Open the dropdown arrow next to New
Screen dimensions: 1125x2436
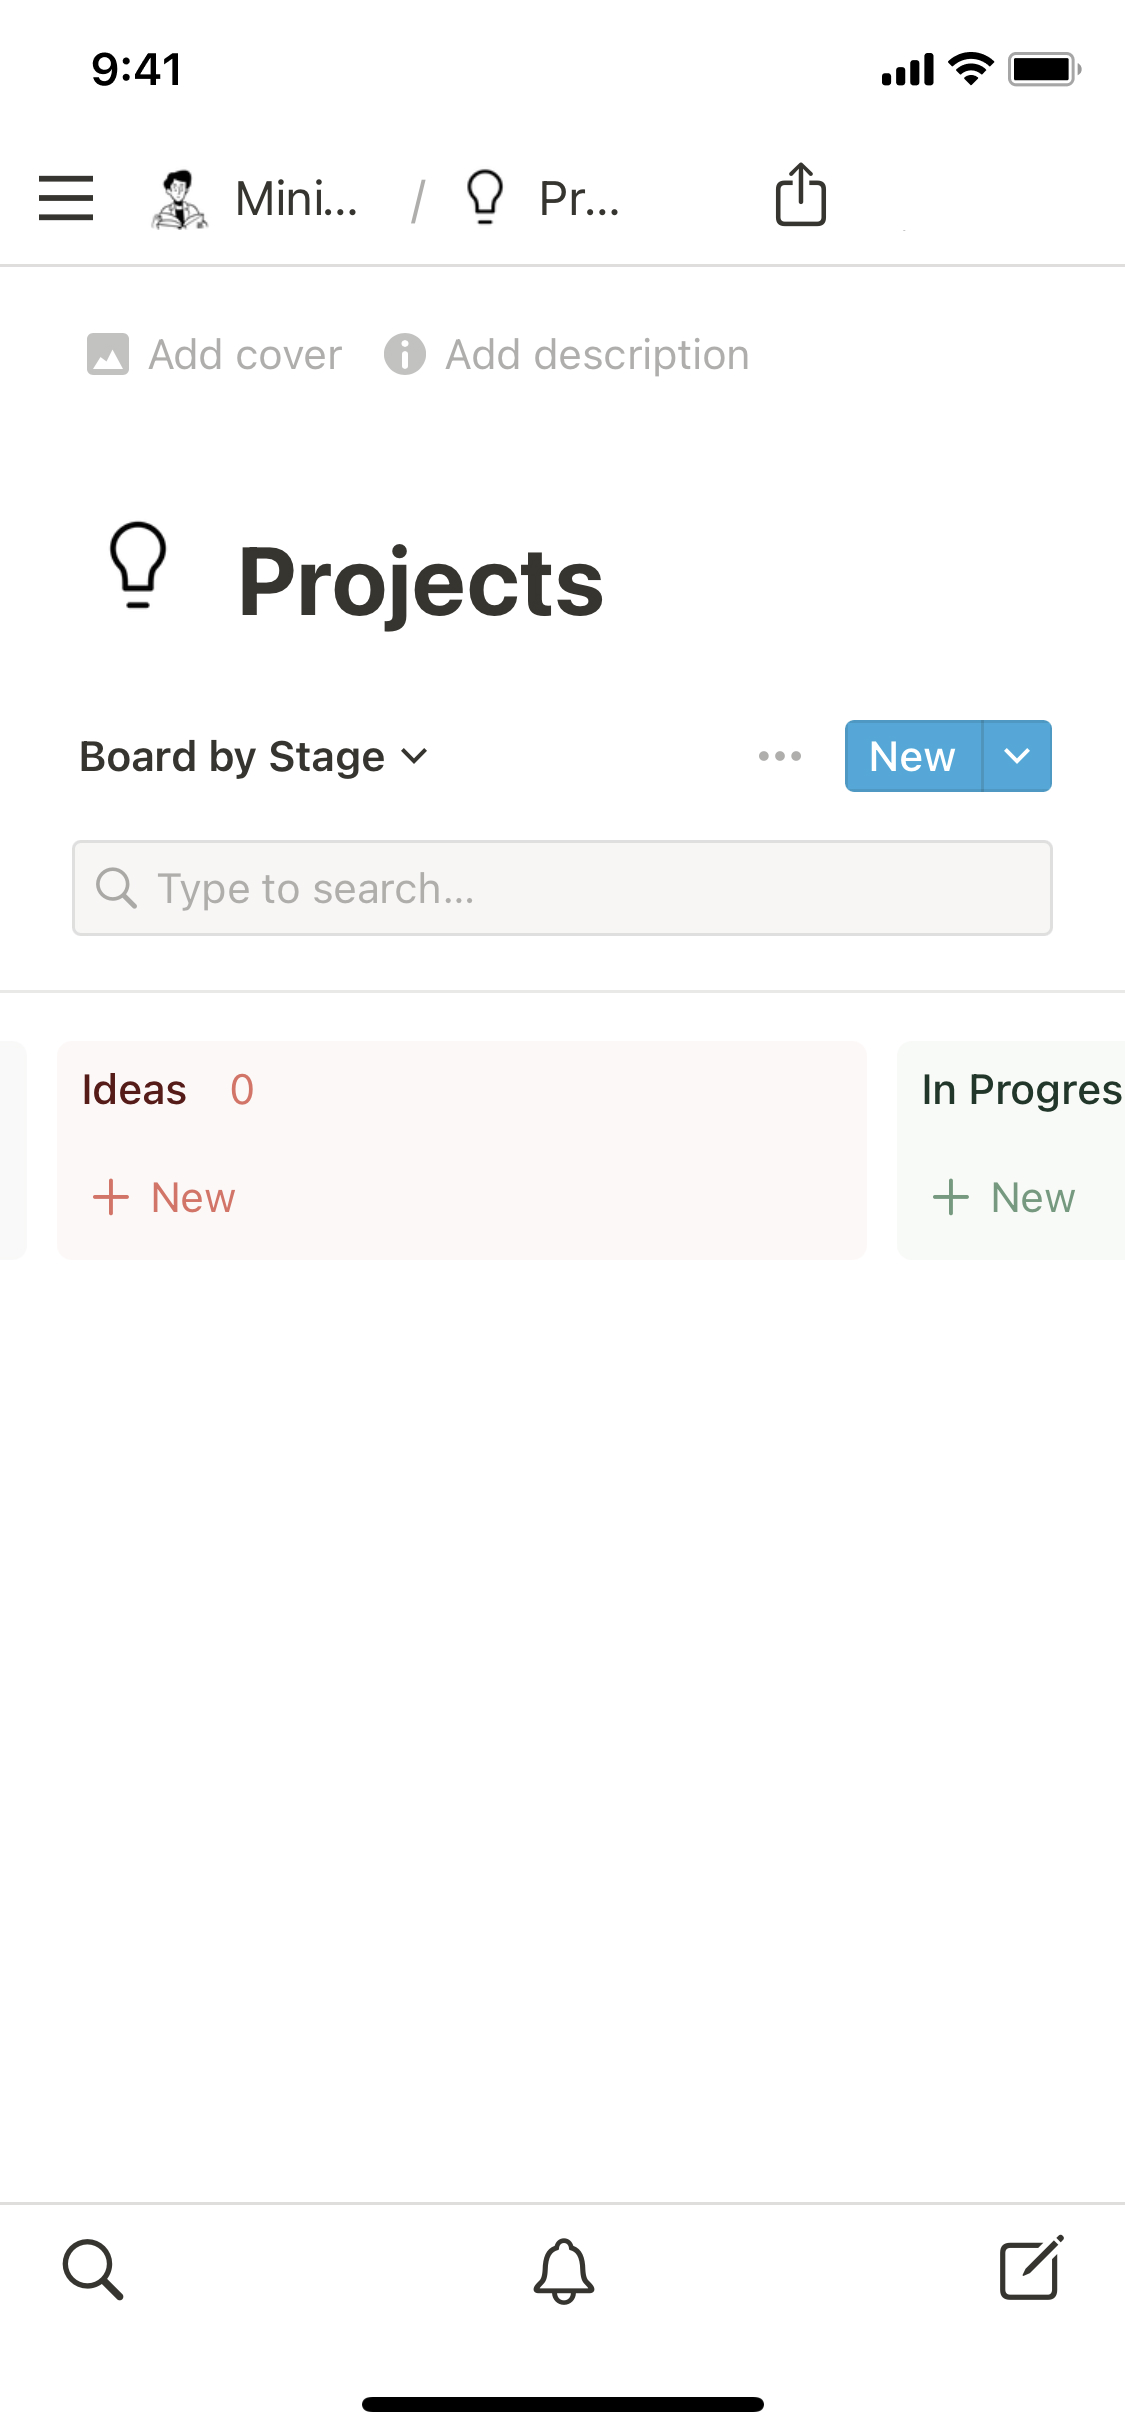[1017, 756]
